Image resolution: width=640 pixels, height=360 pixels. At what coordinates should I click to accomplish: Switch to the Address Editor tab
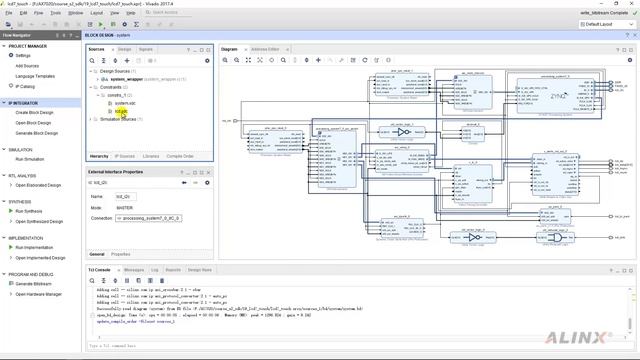coord(265,49)
